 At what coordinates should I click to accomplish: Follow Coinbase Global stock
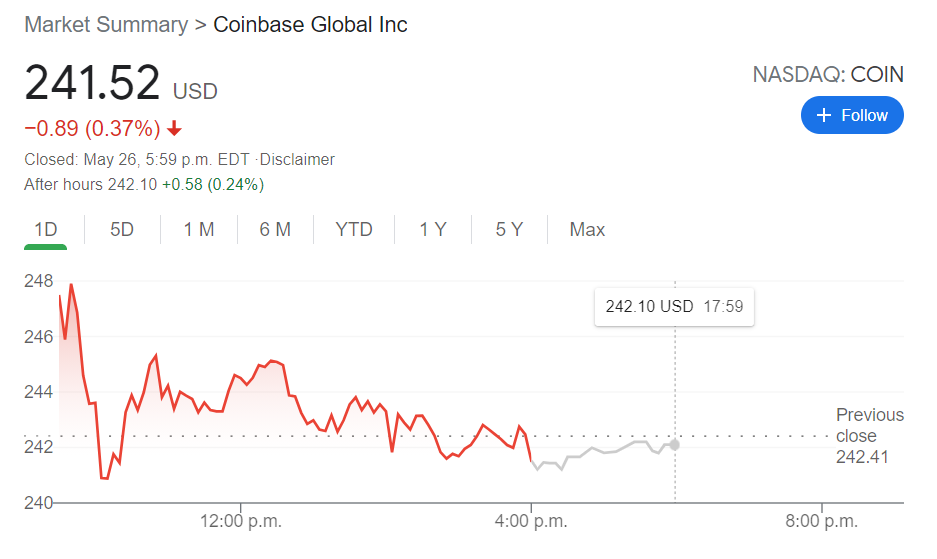click(852, 116)
